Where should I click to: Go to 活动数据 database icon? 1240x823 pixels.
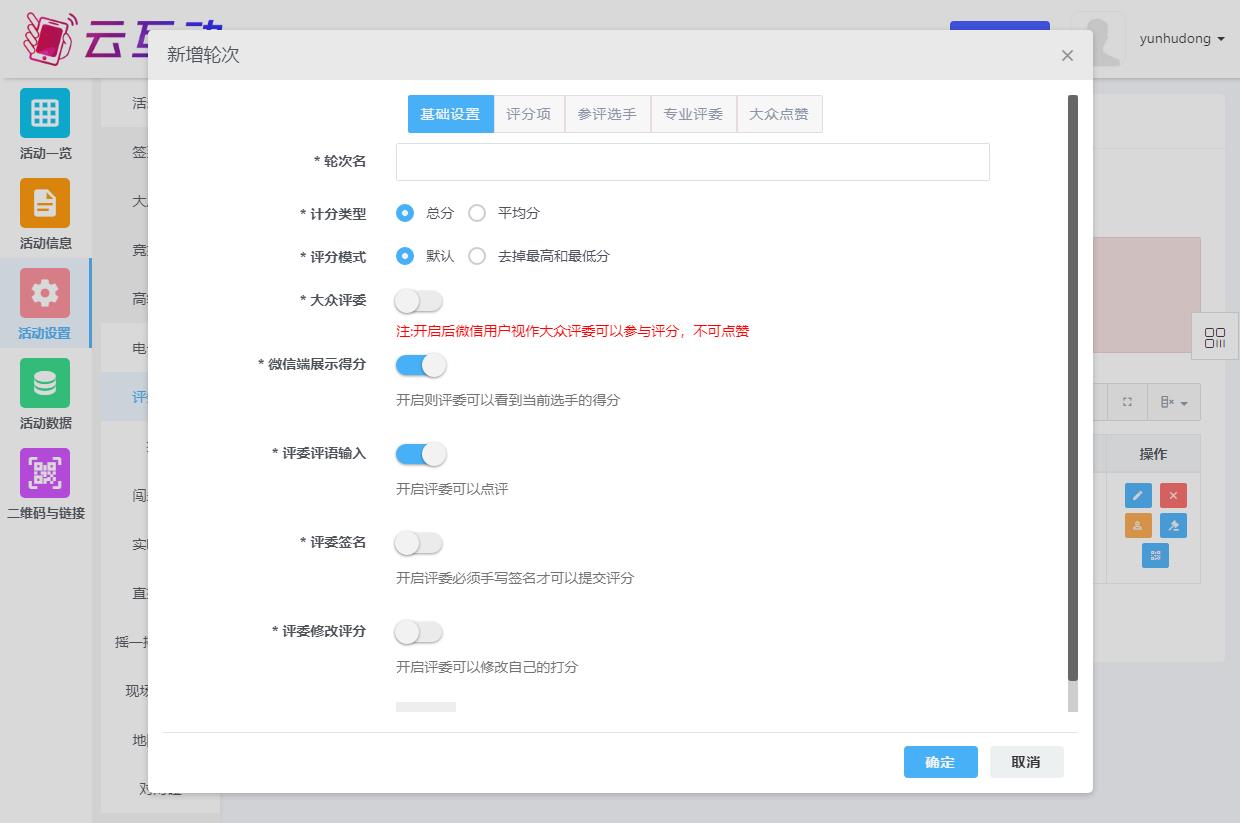pos(45,383)
